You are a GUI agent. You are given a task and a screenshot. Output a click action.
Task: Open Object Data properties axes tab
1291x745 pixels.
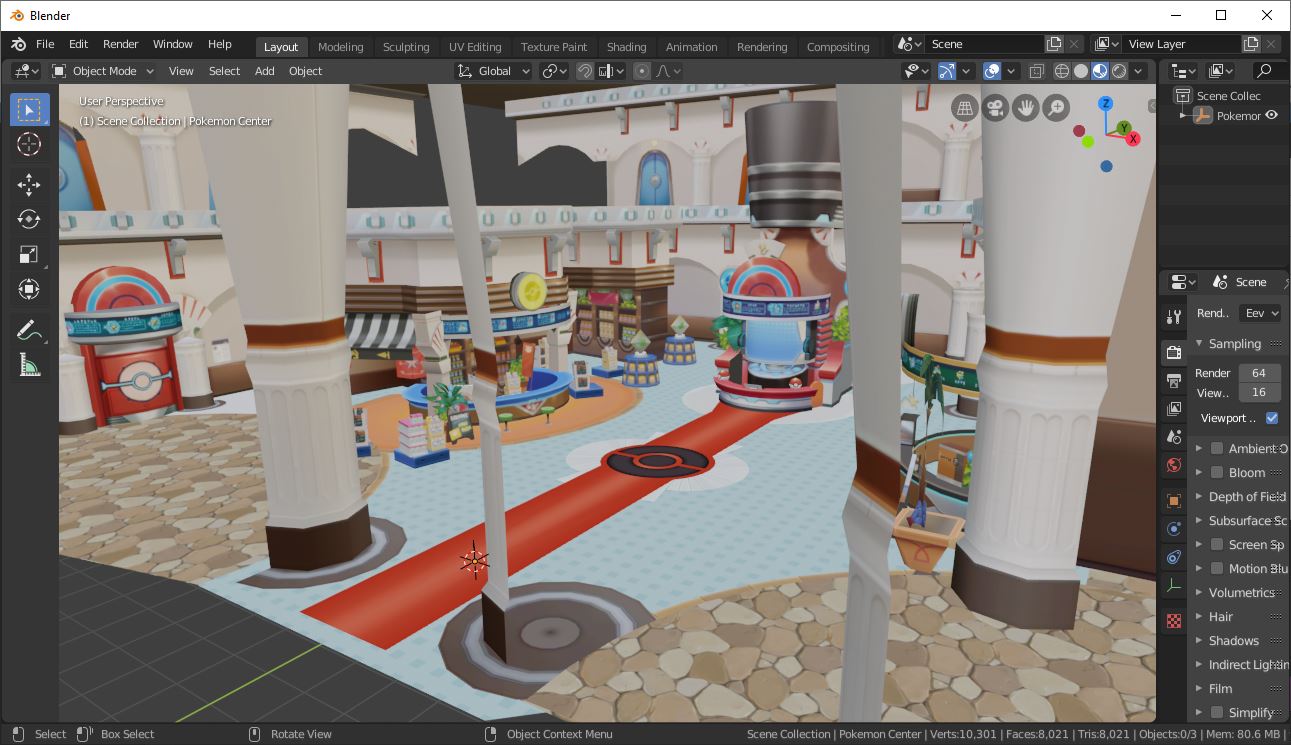coord(1174,586)
